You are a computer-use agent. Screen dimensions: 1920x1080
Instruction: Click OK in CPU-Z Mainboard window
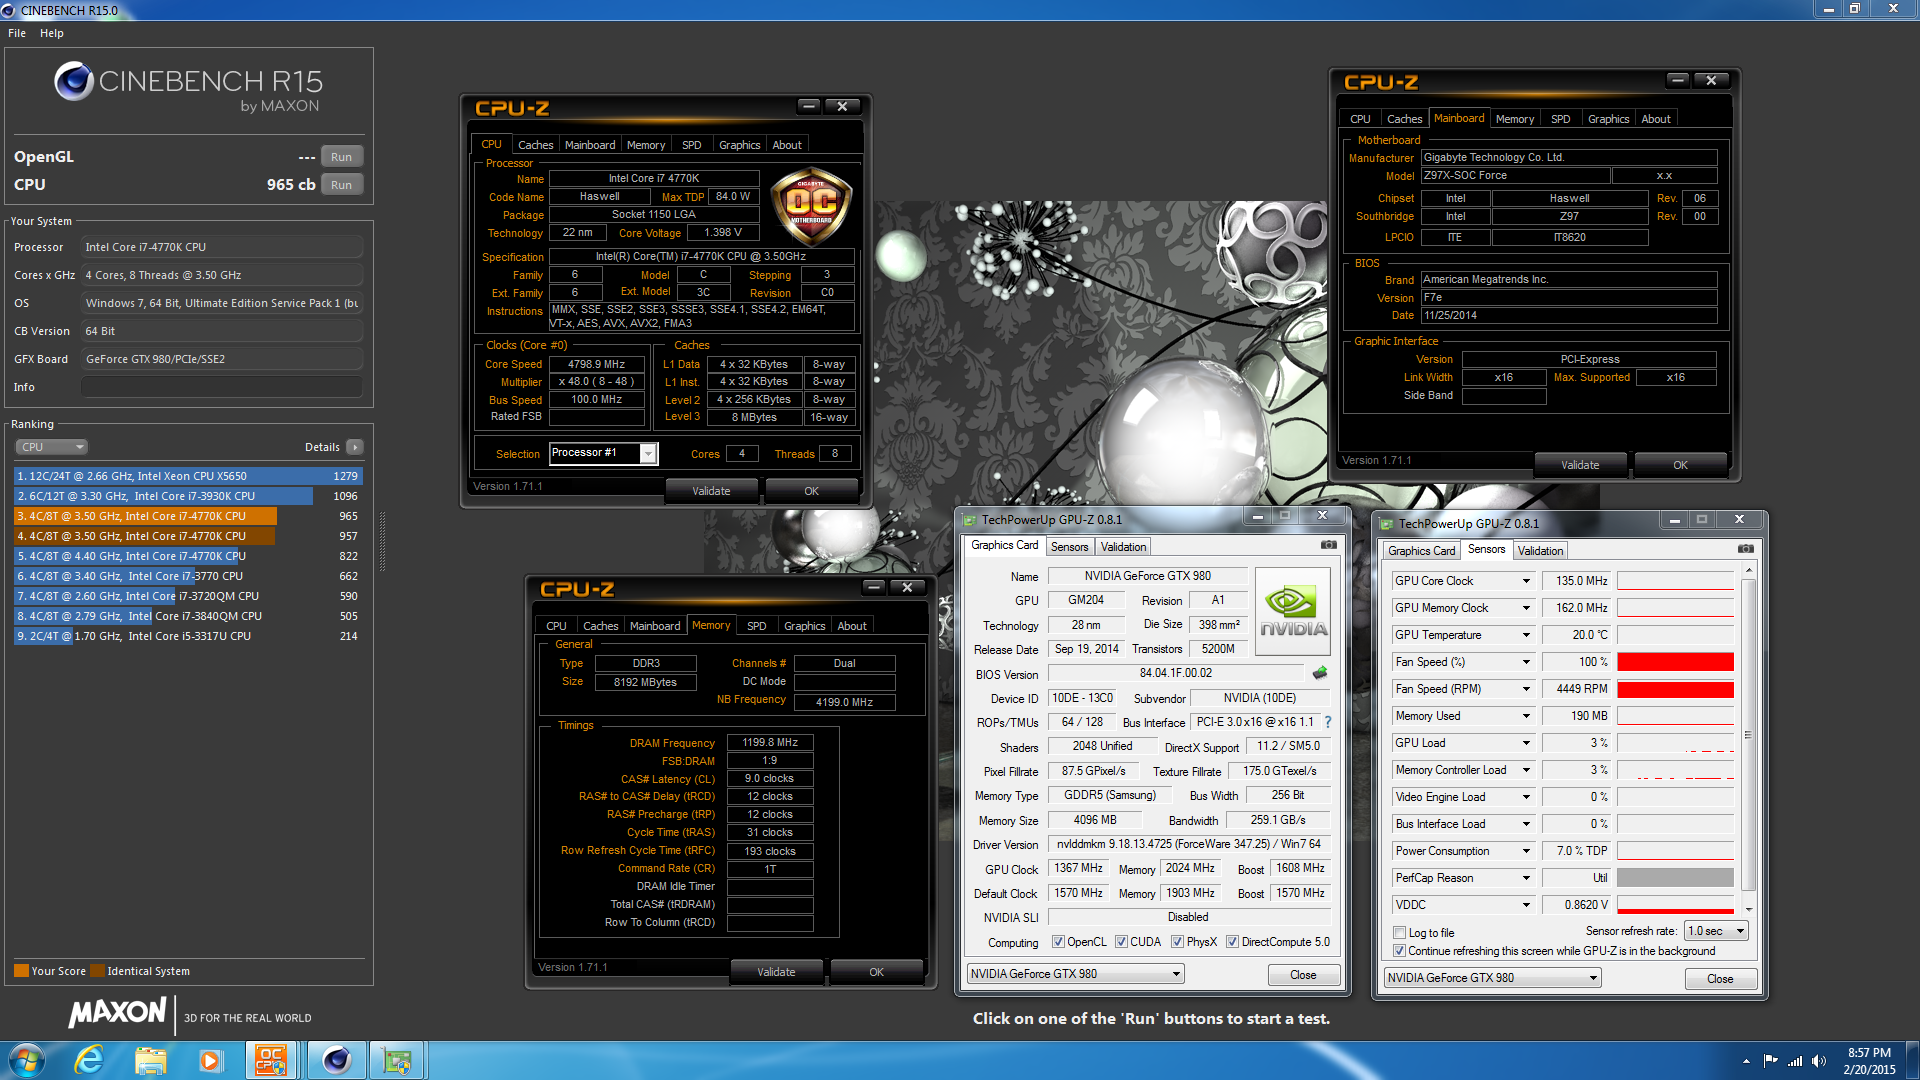pyautogui.click(x=1680, y=465)
